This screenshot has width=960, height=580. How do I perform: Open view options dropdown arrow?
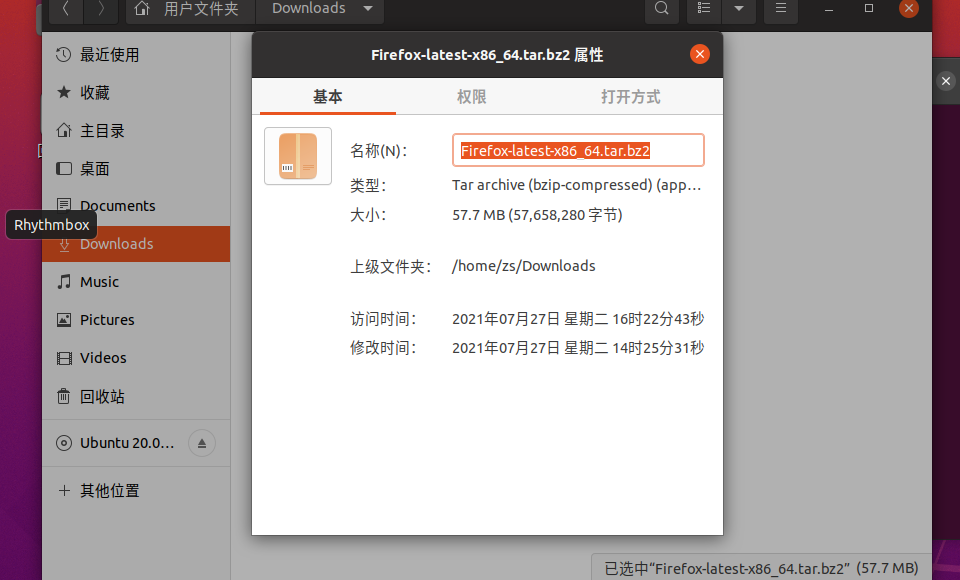coord(739,9)
